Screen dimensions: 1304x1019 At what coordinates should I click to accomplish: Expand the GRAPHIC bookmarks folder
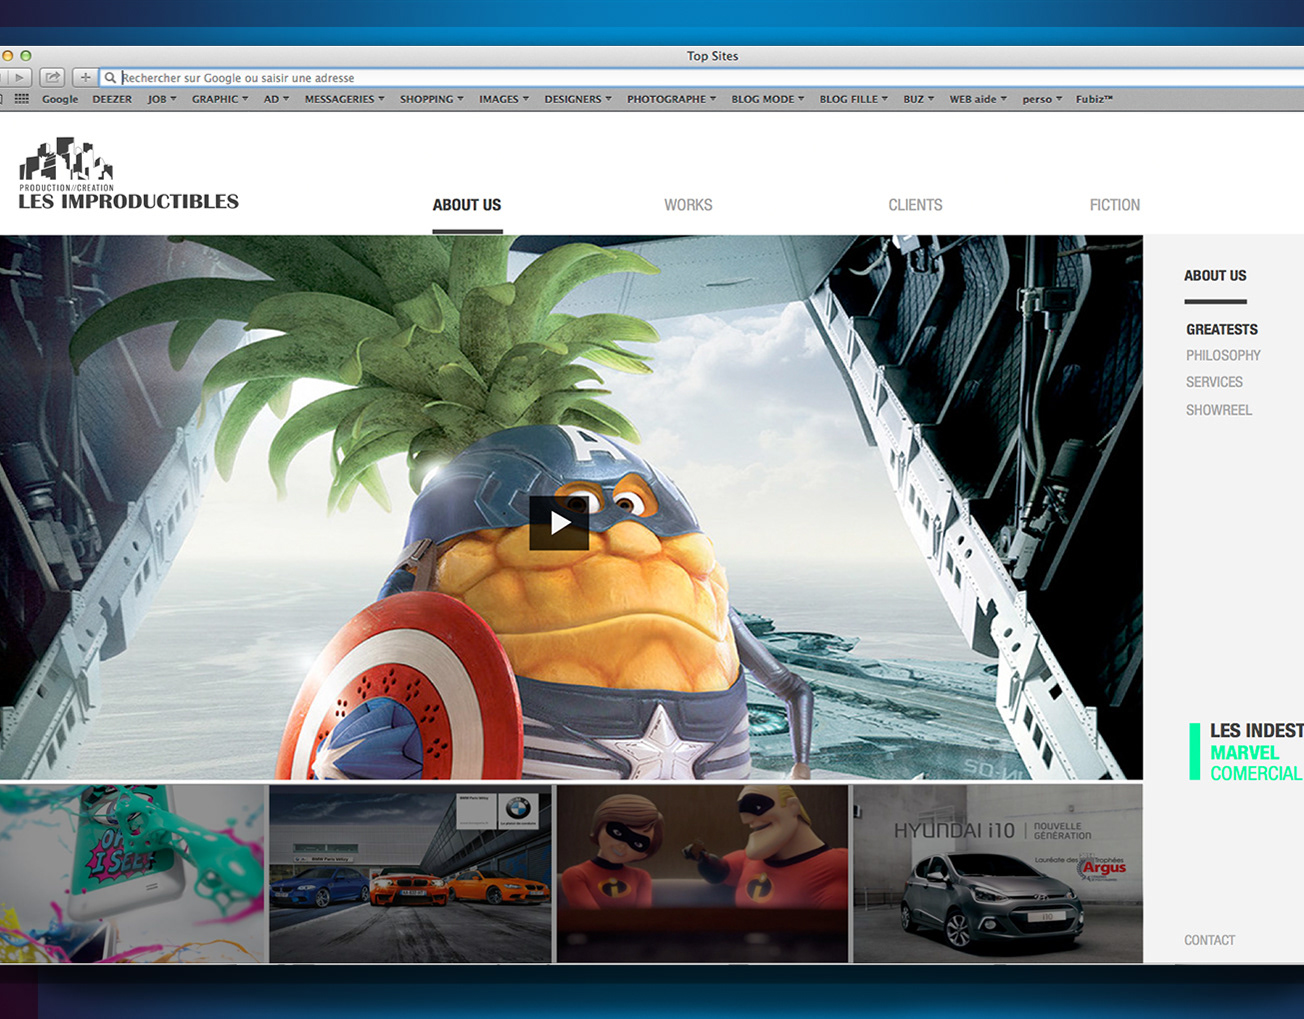pos(220,99)
